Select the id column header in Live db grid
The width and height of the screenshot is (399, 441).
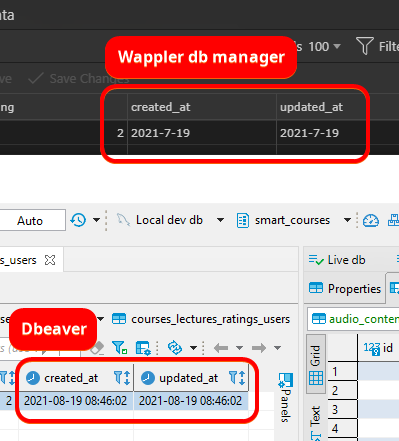point(378,348)
